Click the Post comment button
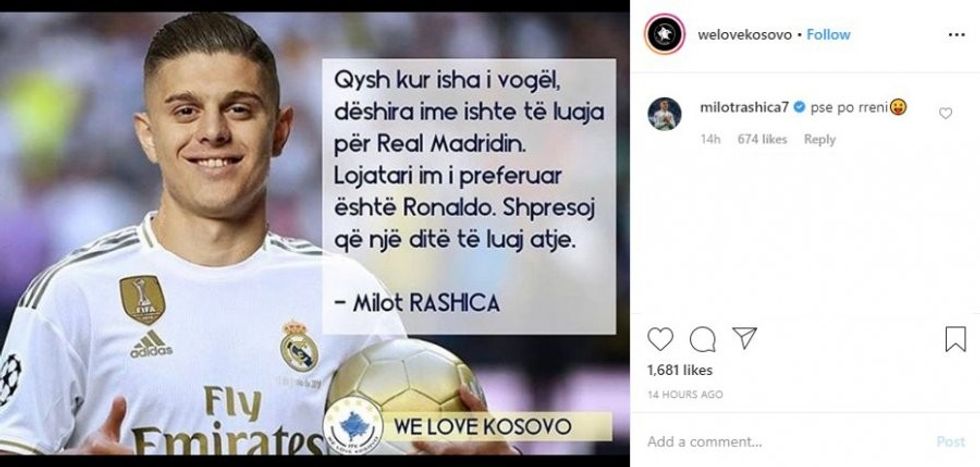 coord(951,441)
